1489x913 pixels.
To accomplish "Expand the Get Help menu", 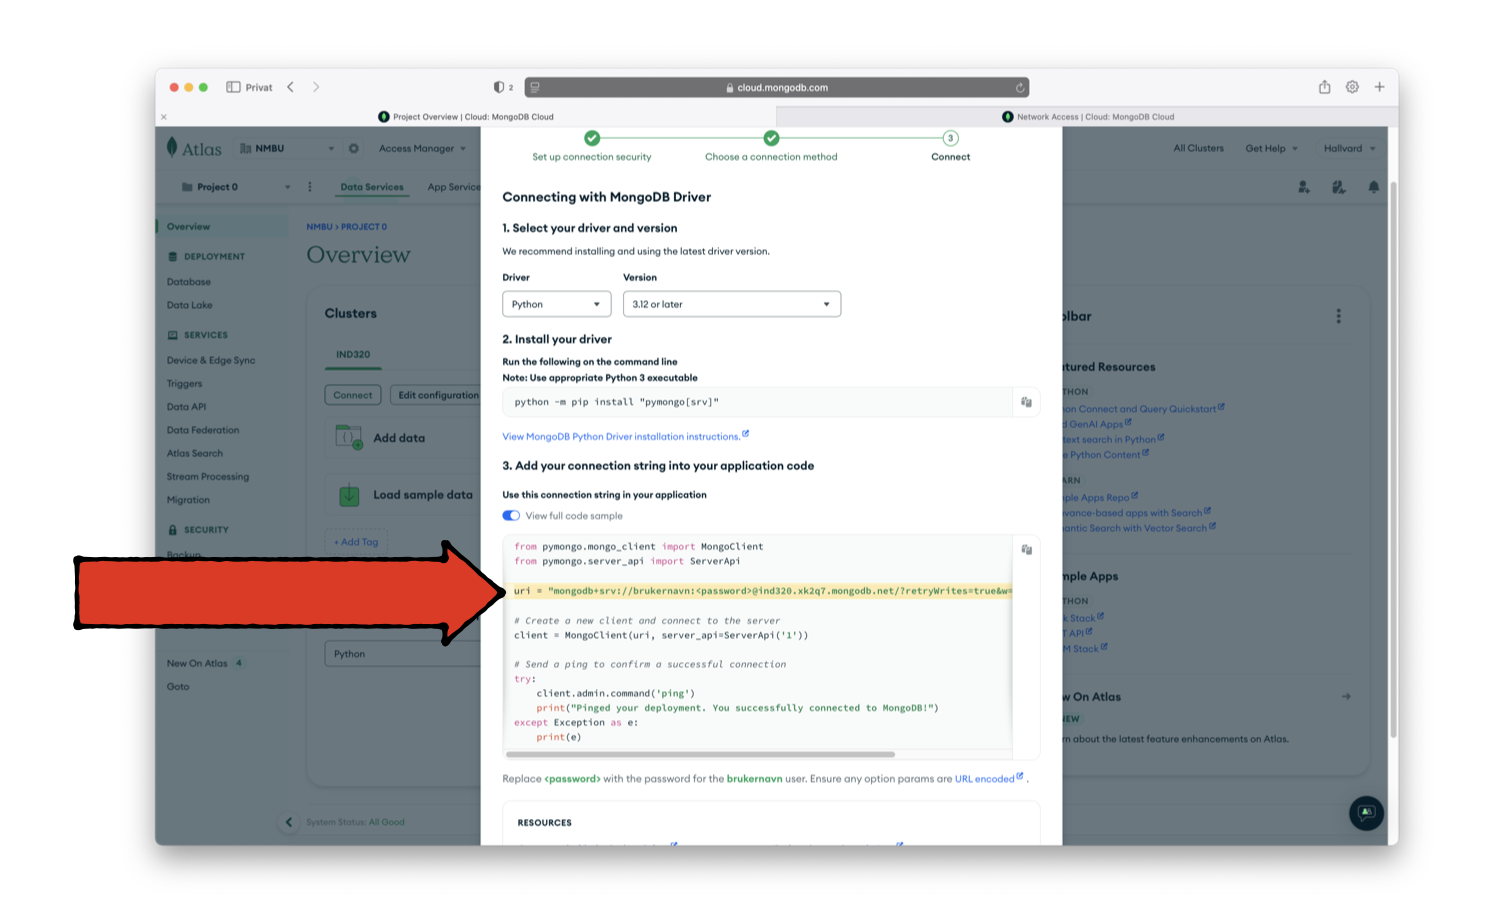I will [x=1271, y=148].
